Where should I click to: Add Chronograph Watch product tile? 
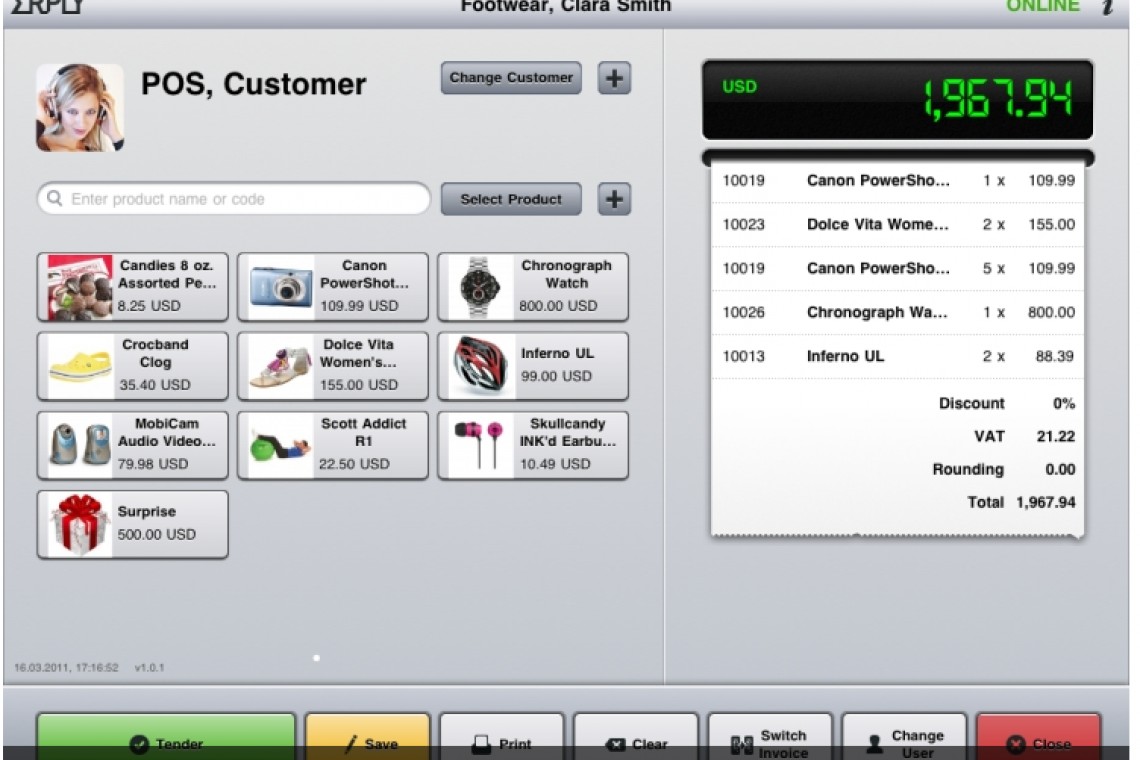click(533, 287)
